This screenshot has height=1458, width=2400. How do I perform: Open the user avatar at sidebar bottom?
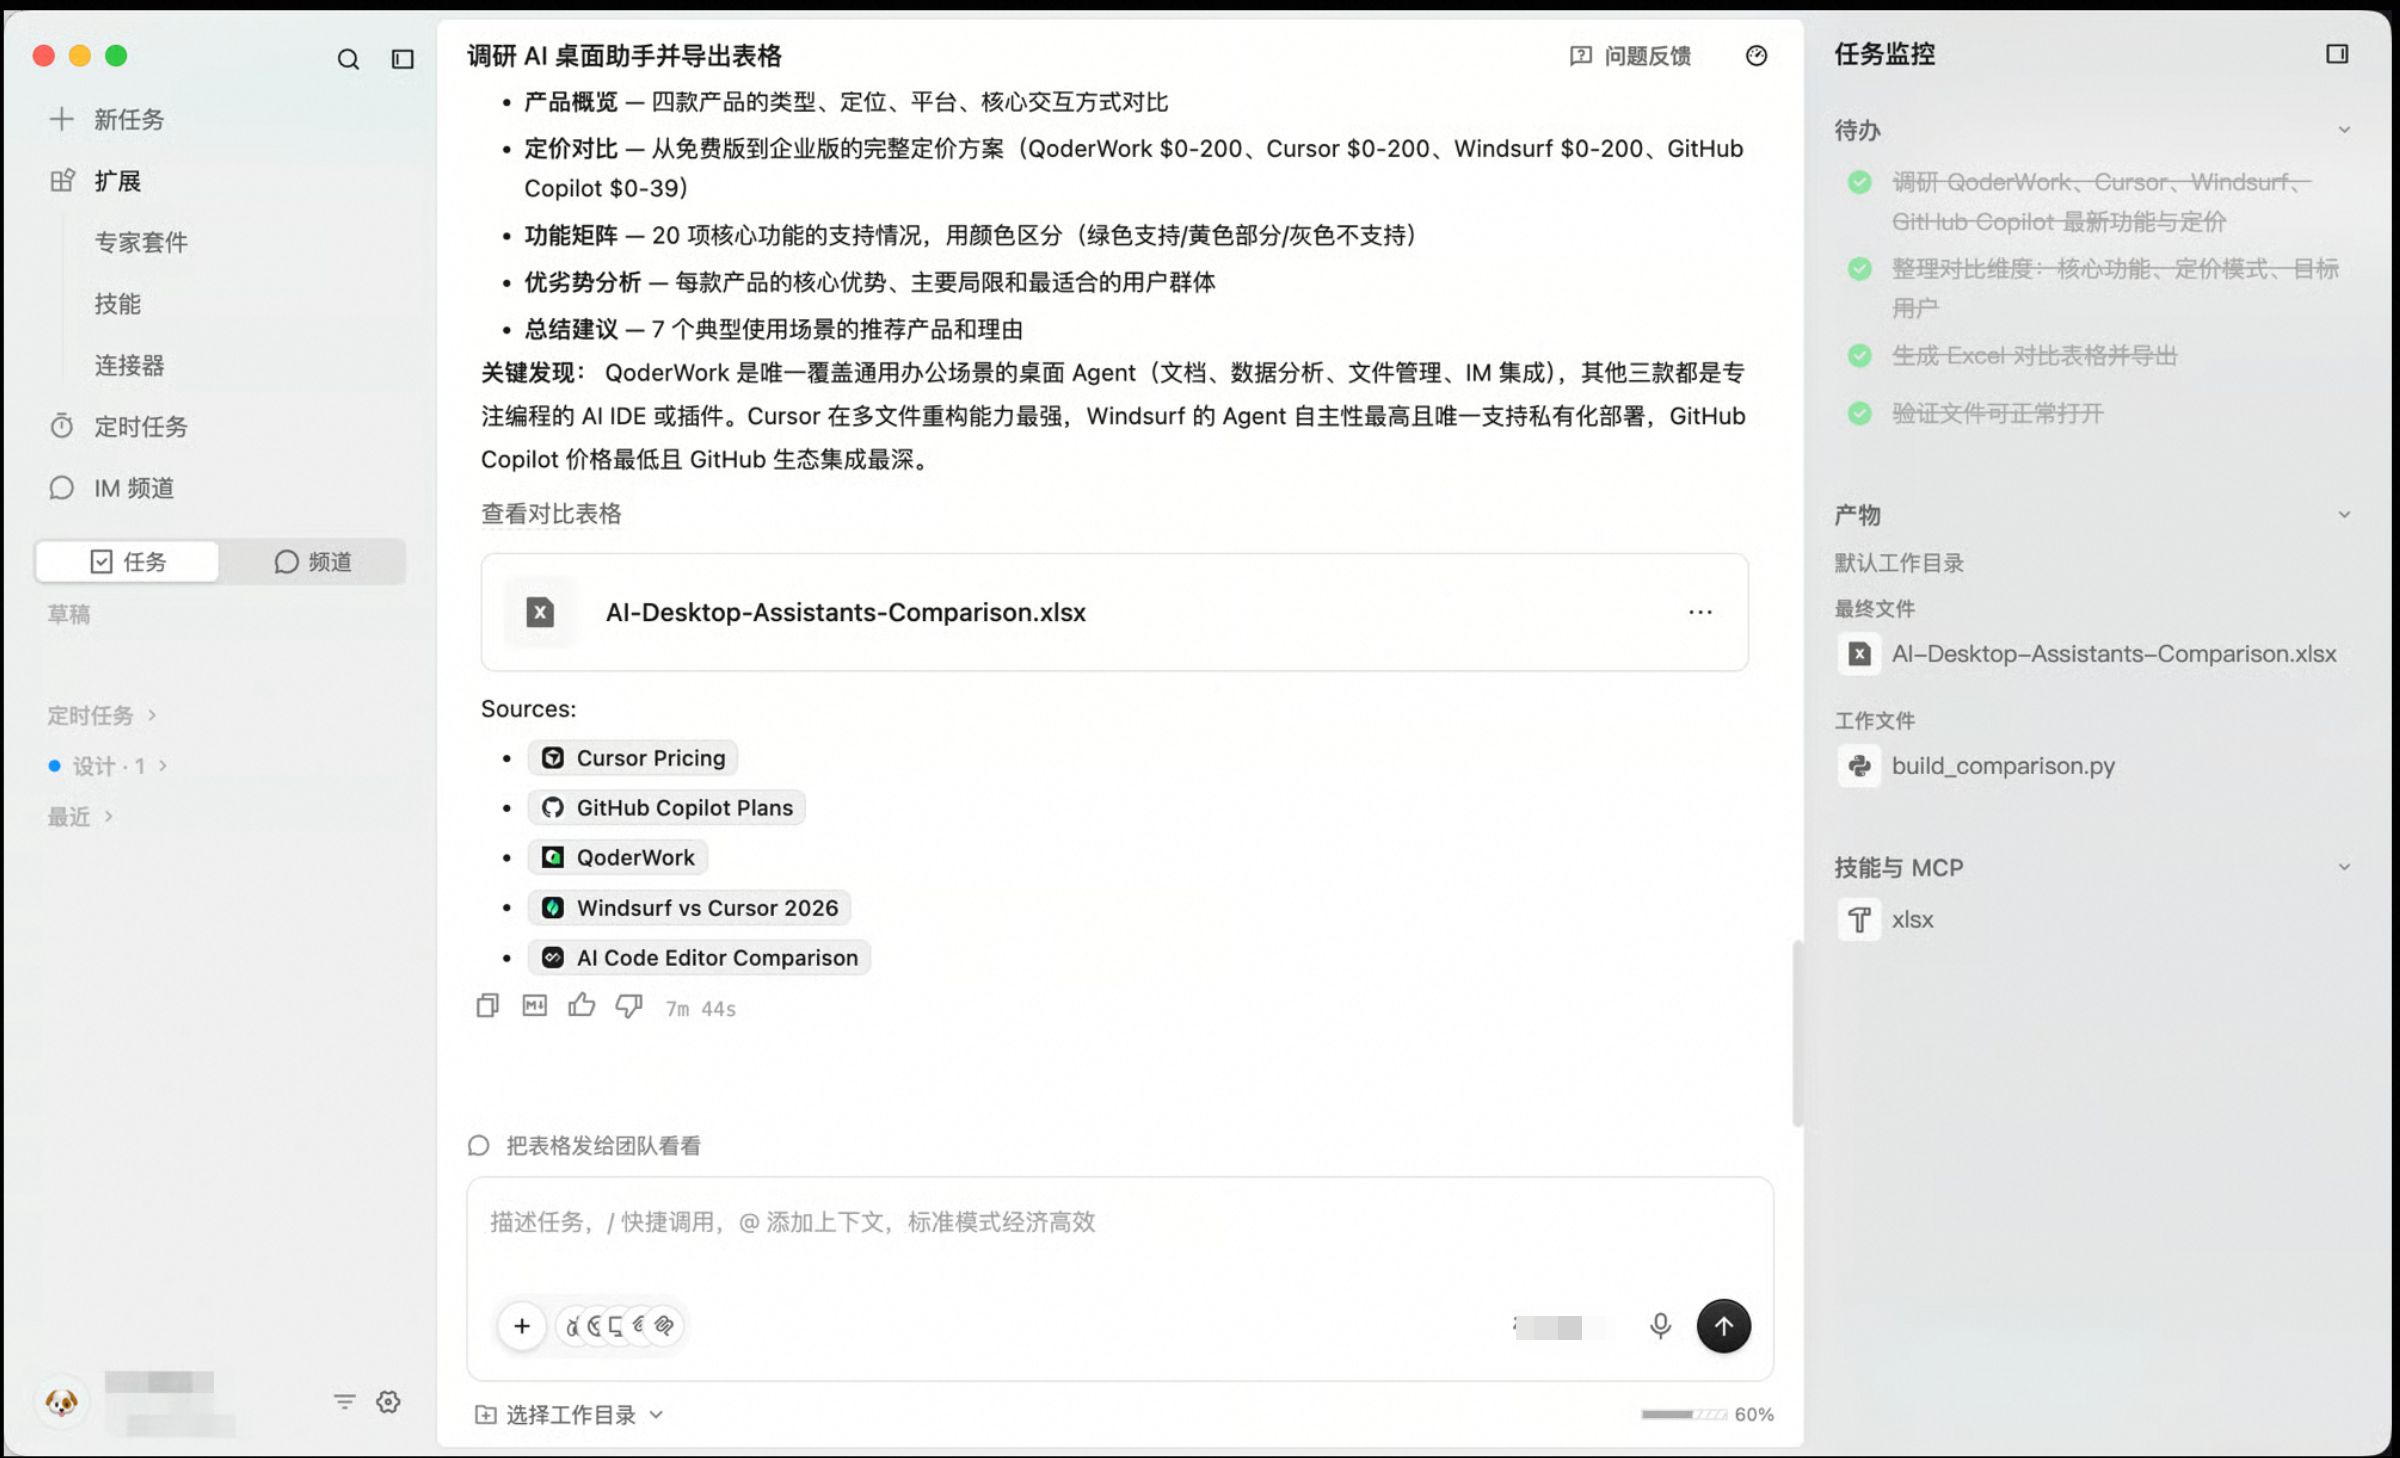(61, 1402)
